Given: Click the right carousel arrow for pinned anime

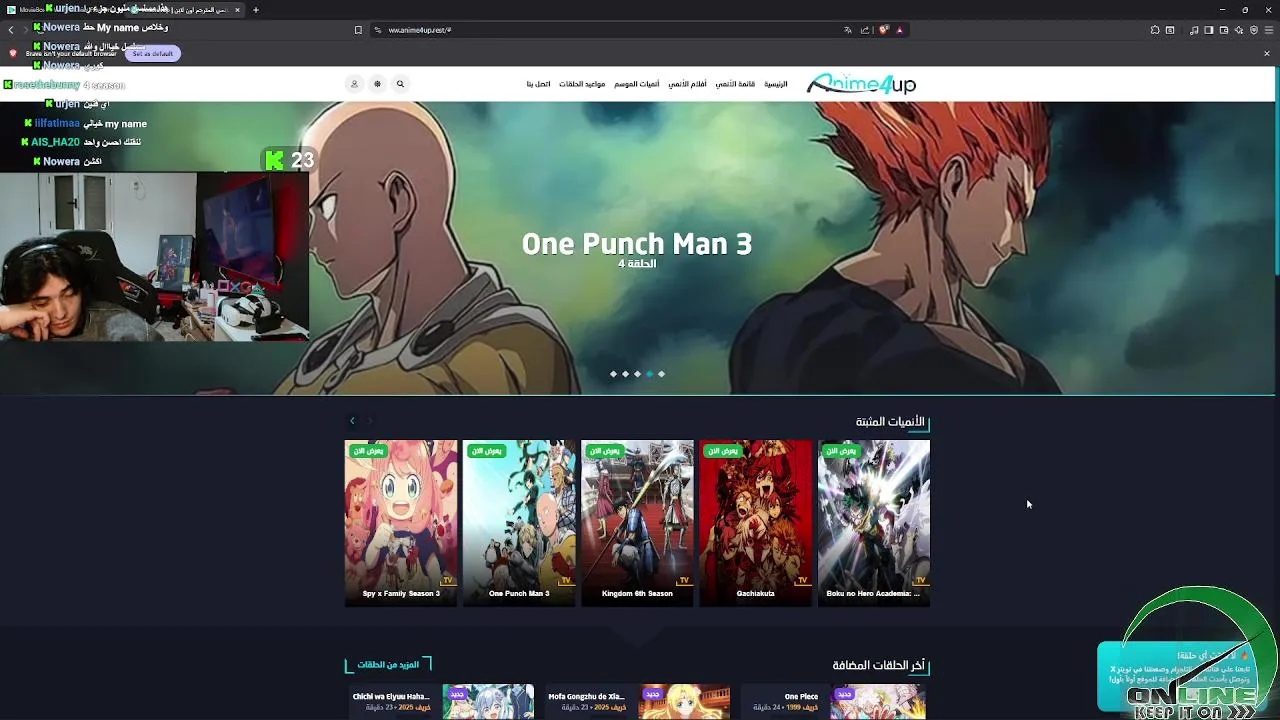Looking at the screenshot, I should pyautogui.click(x=368, y=421).
